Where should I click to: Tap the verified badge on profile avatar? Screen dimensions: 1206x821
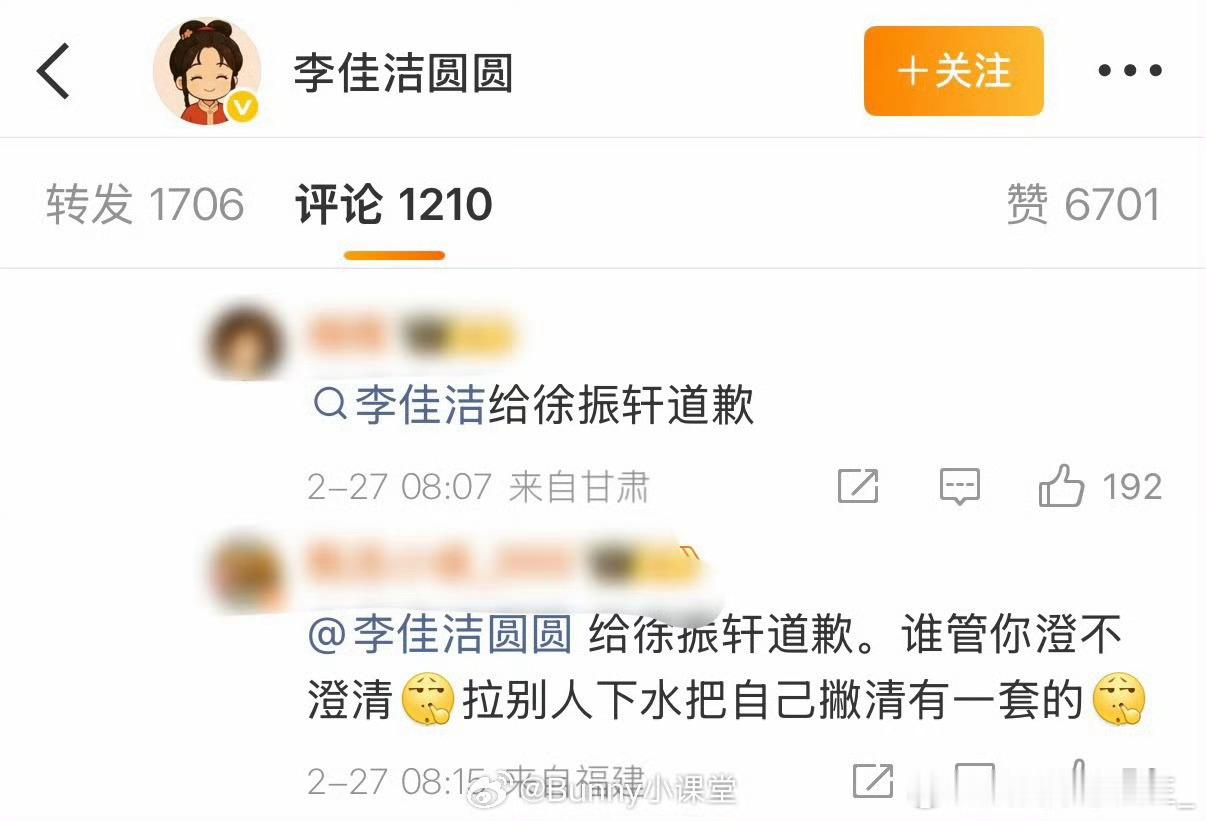[245, 107]
